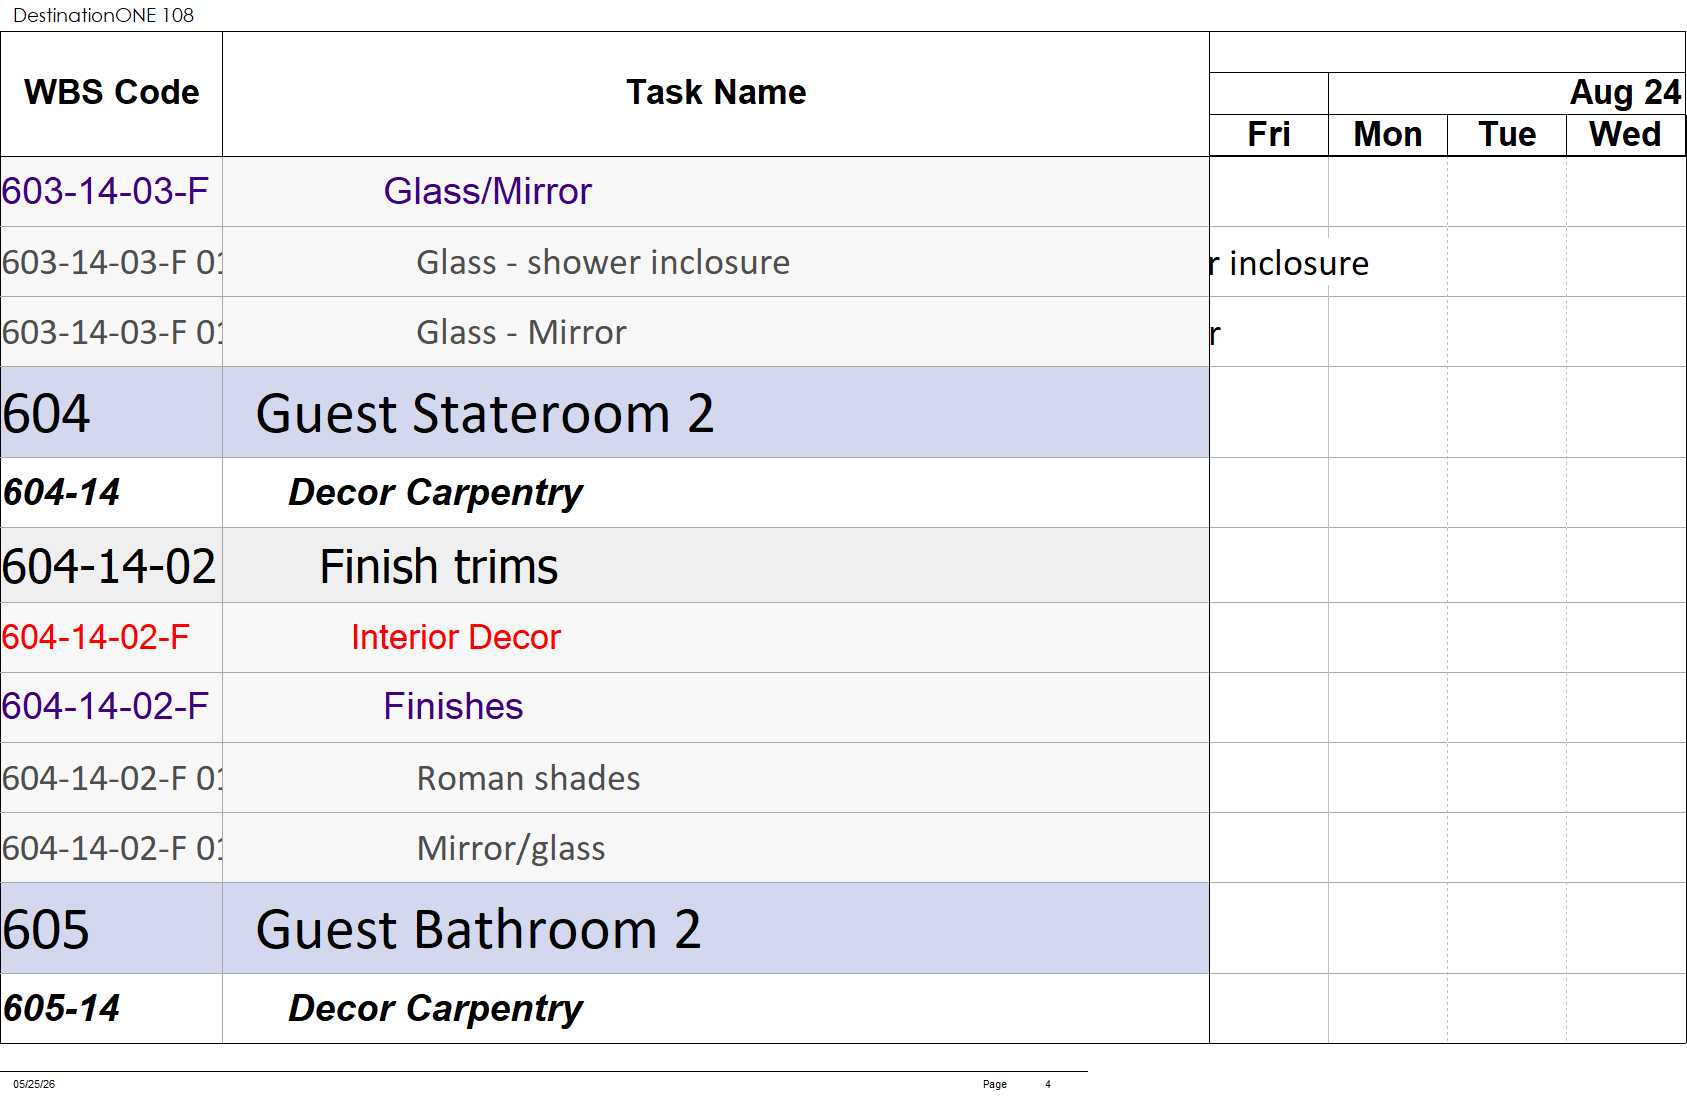Select the Glass - Mirror task
Screen dimensions: 1687x1097
click(x=521, y=332)
